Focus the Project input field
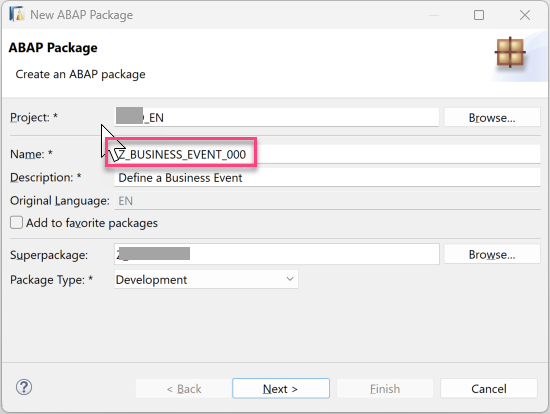Image resolution: width=550 pixels, height=414 pixels. (x=276, y=117)
